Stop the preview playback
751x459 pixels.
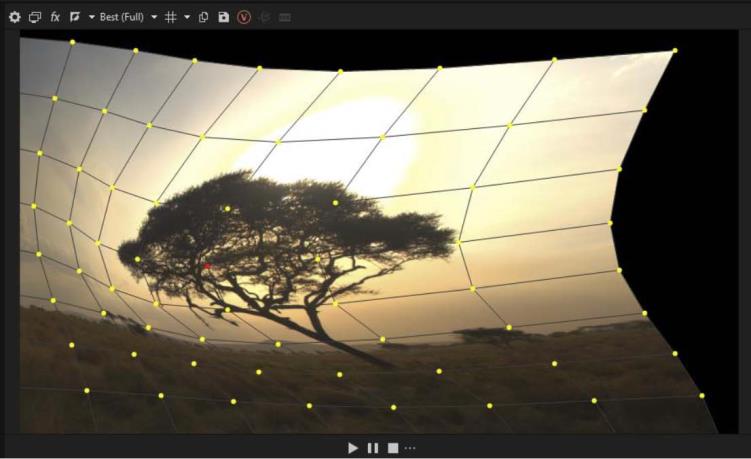pyautogui.click(x=393, y=447)
